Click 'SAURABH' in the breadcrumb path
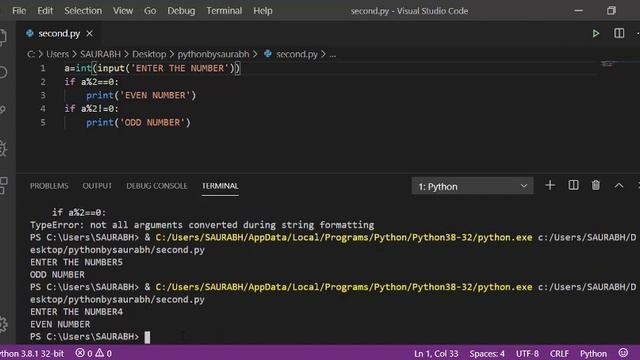This screenshot has width=640, height=360. click(x=100, y=54)
